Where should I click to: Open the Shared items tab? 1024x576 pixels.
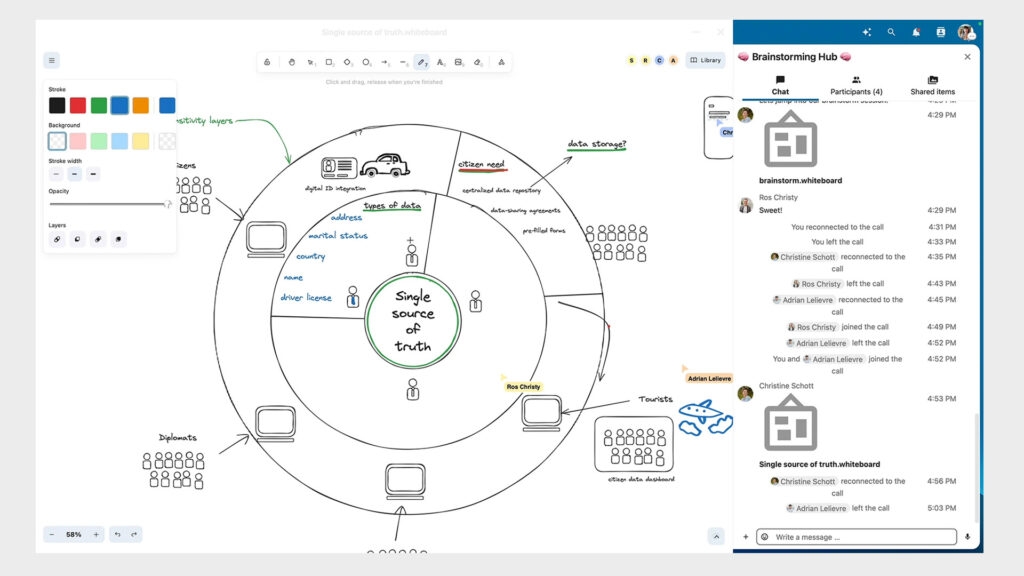(x=933, y=86)
